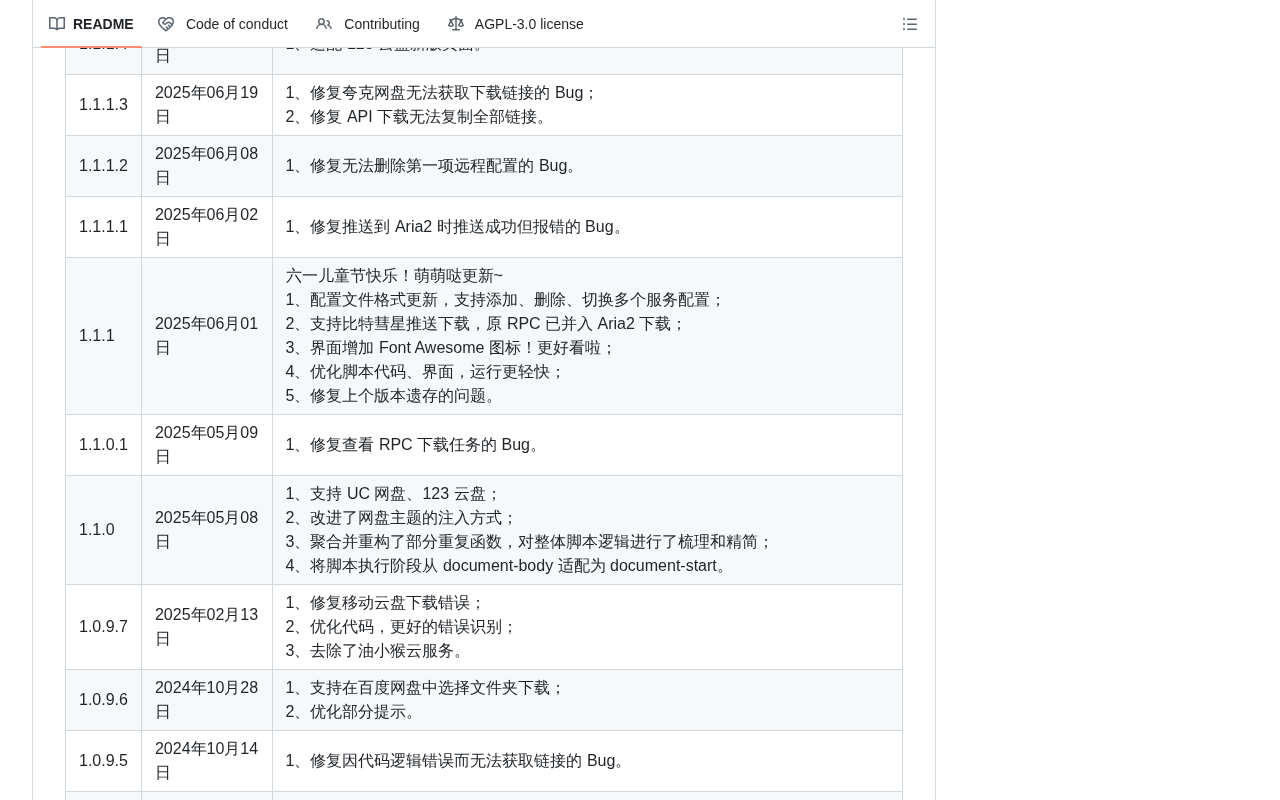Select version cell 1.1.0

104,530
